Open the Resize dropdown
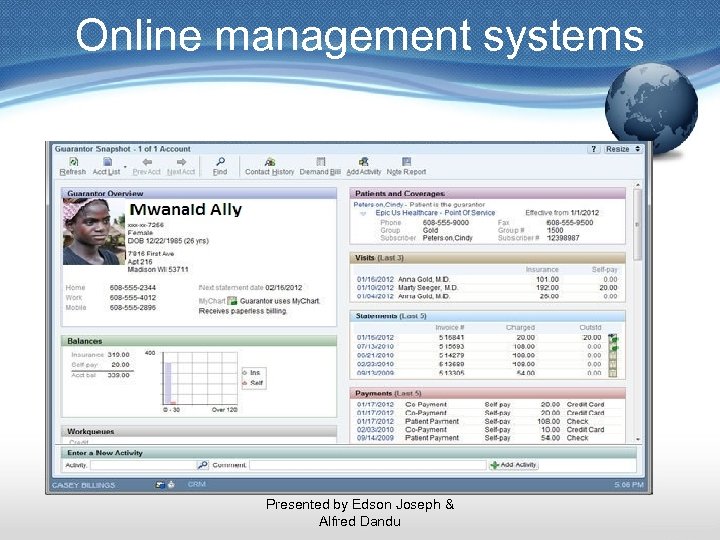The height and width of the screenshot is (540, 720). click(623, 149)
